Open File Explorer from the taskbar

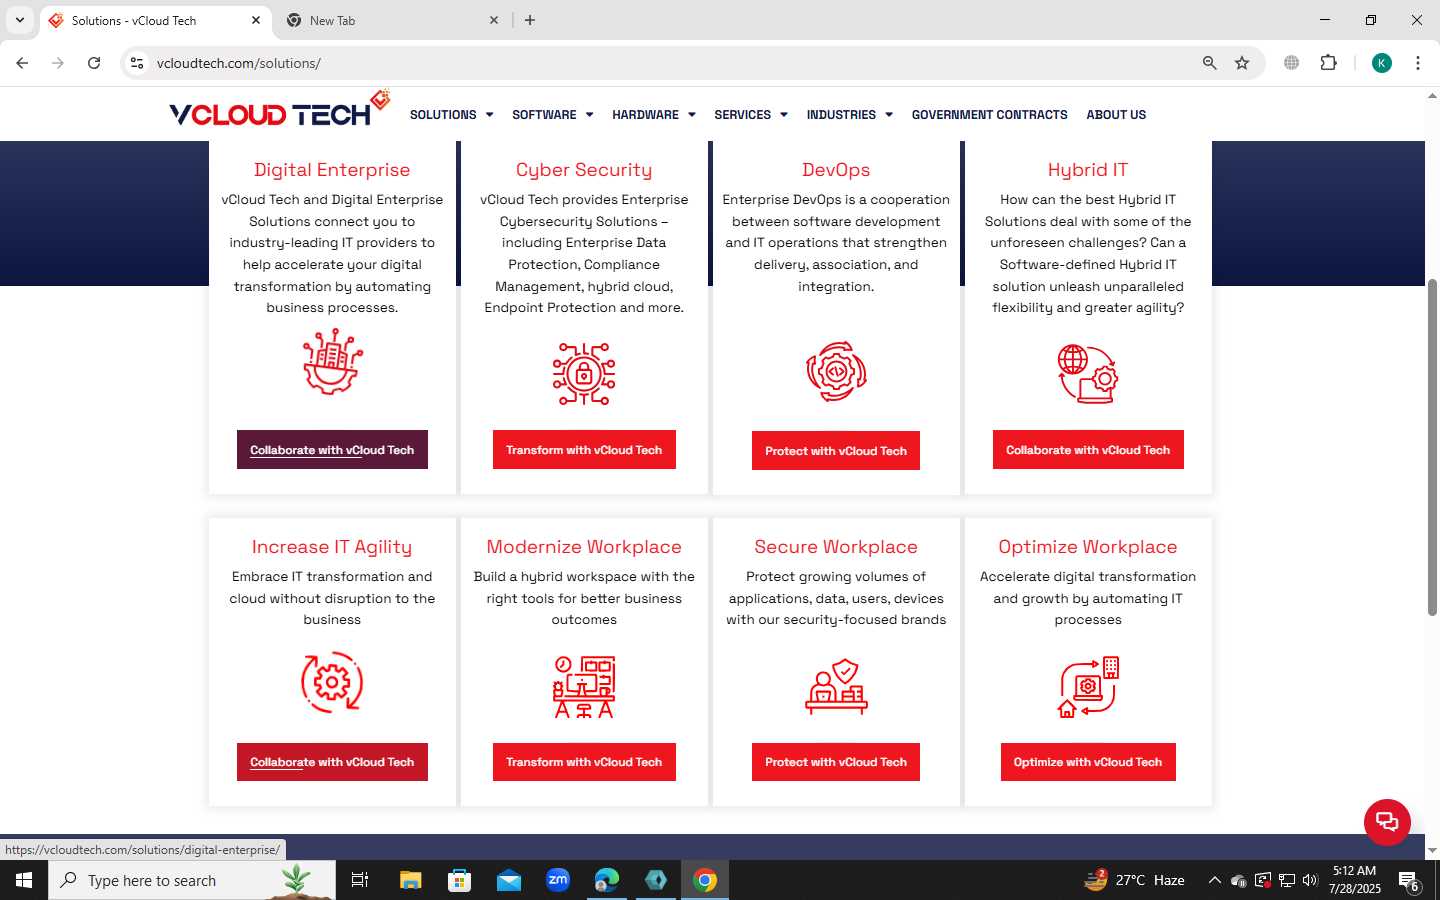pos(411,880)
